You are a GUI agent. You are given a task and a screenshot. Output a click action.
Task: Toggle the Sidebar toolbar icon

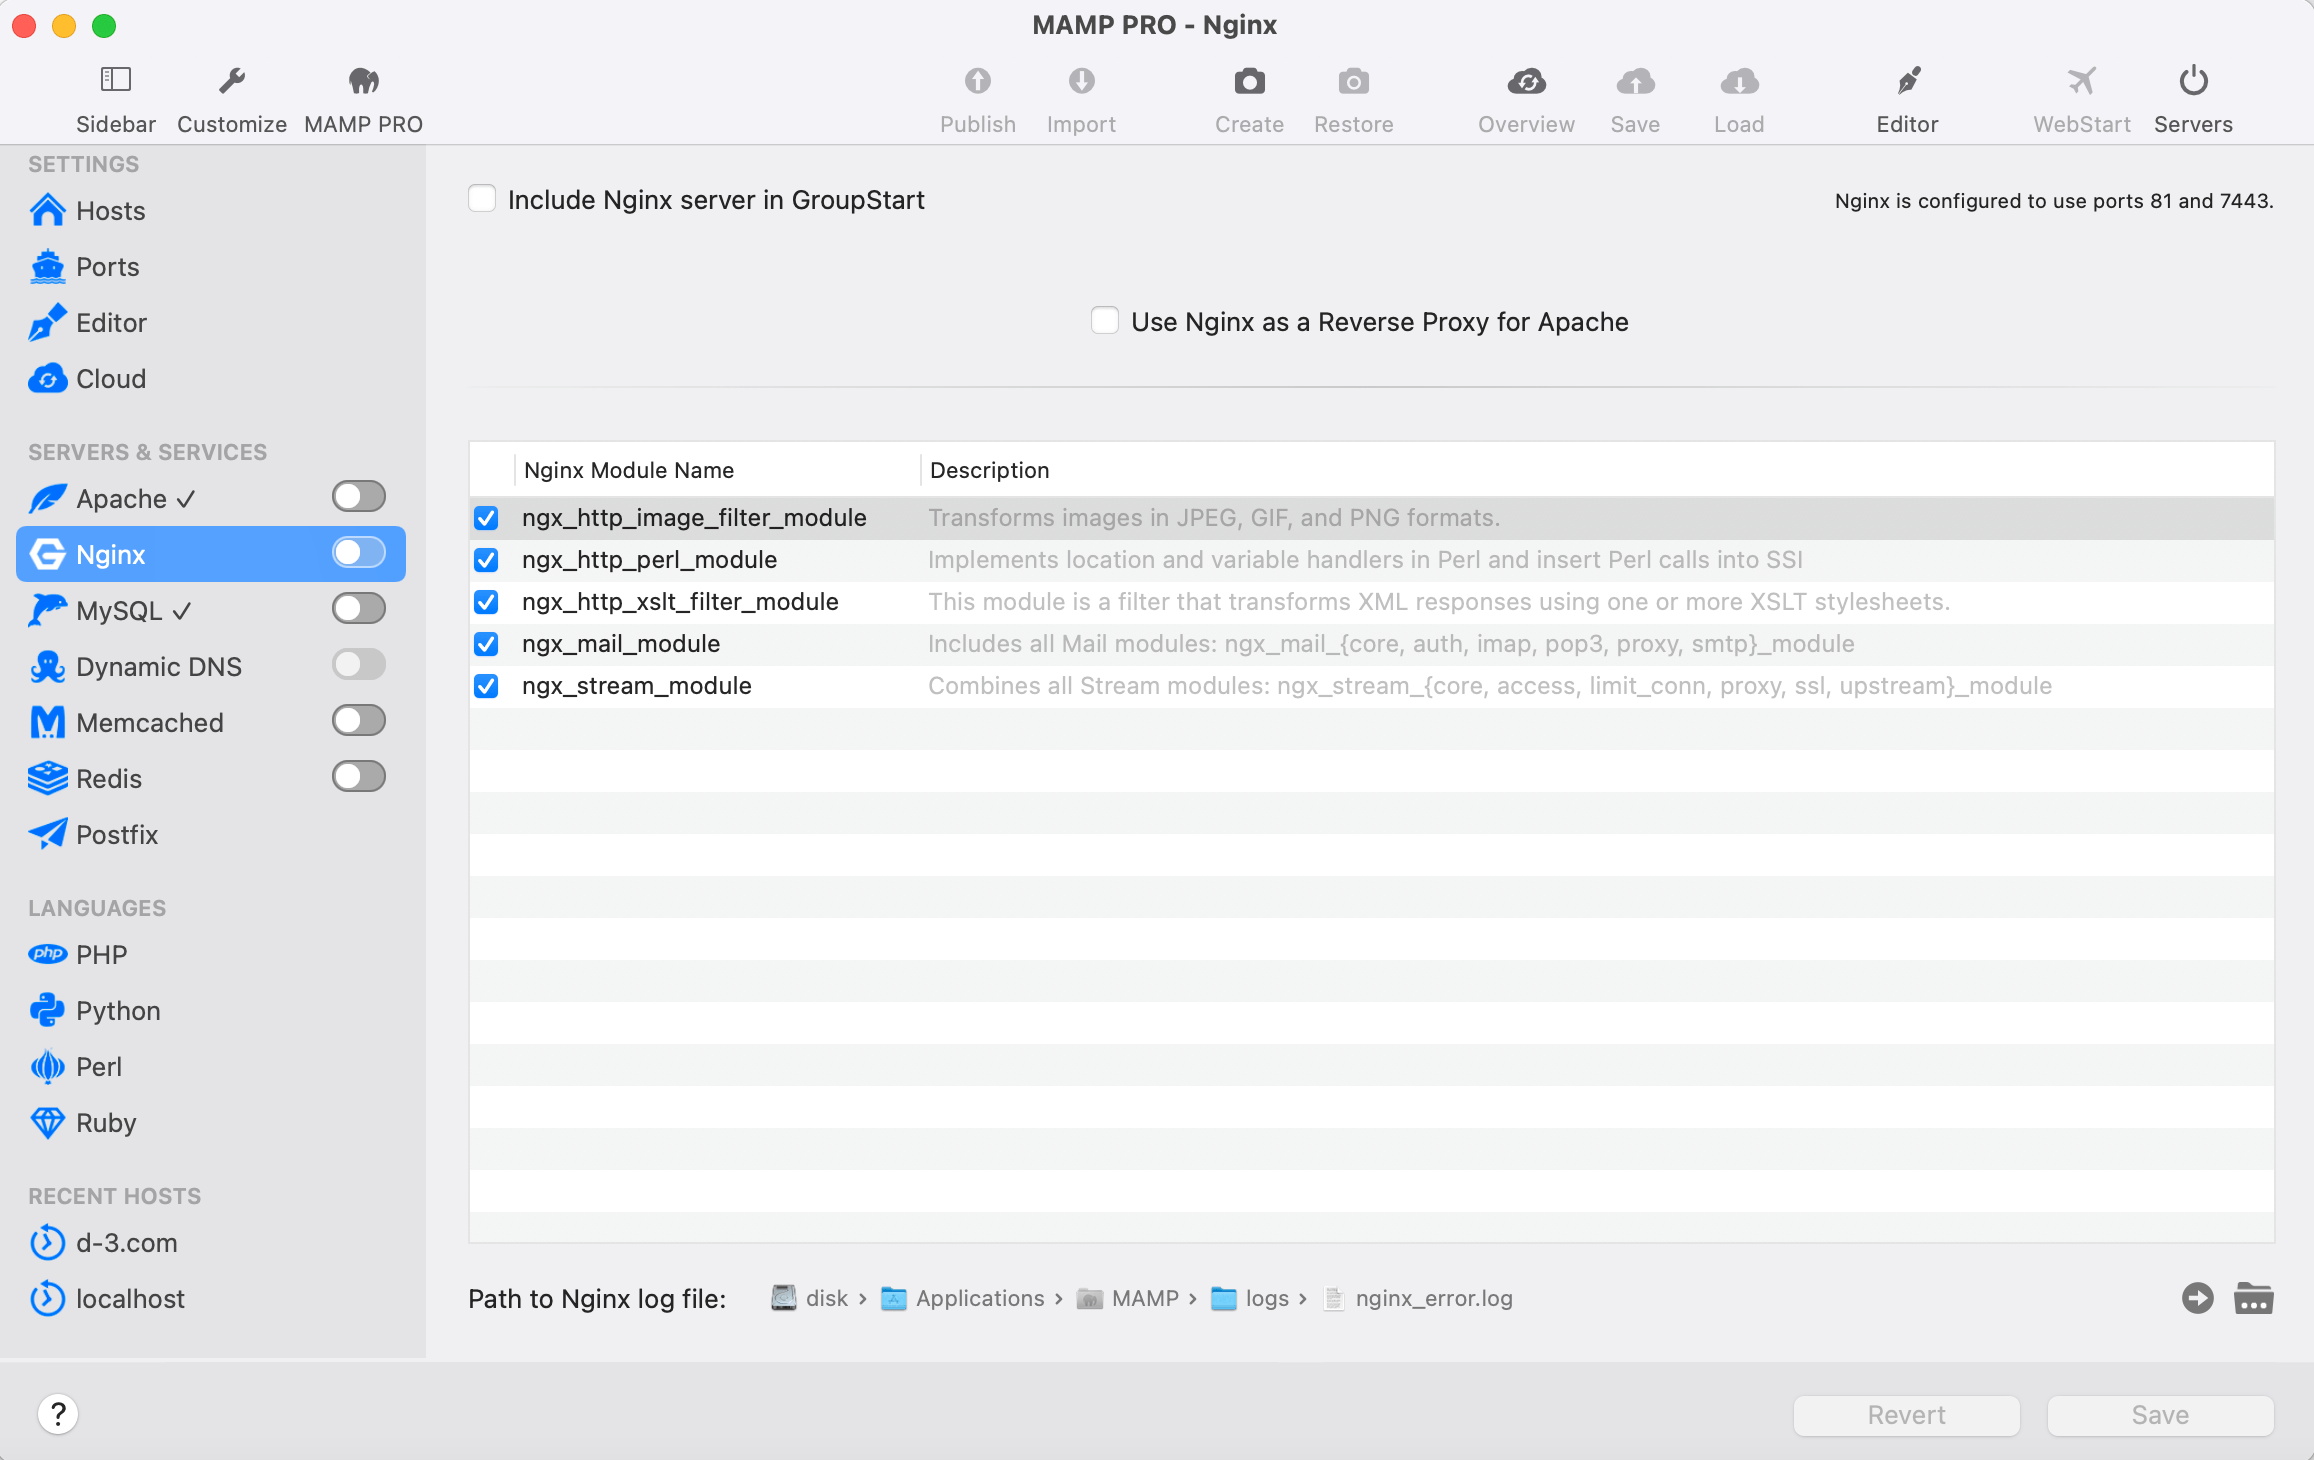[116, 80]
